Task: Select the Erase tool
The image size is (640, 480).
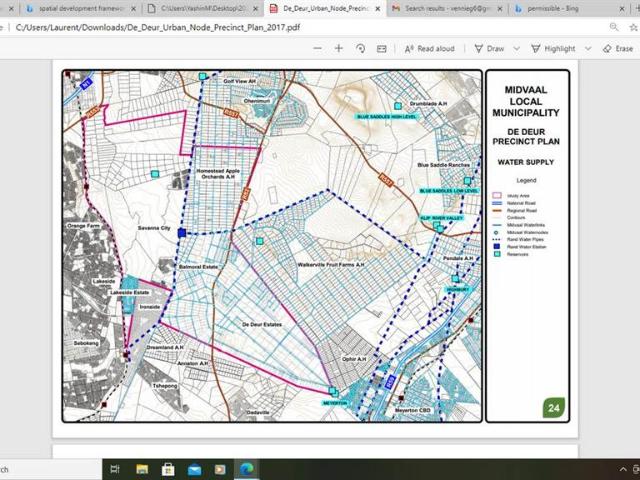Action: click(618, 48)
